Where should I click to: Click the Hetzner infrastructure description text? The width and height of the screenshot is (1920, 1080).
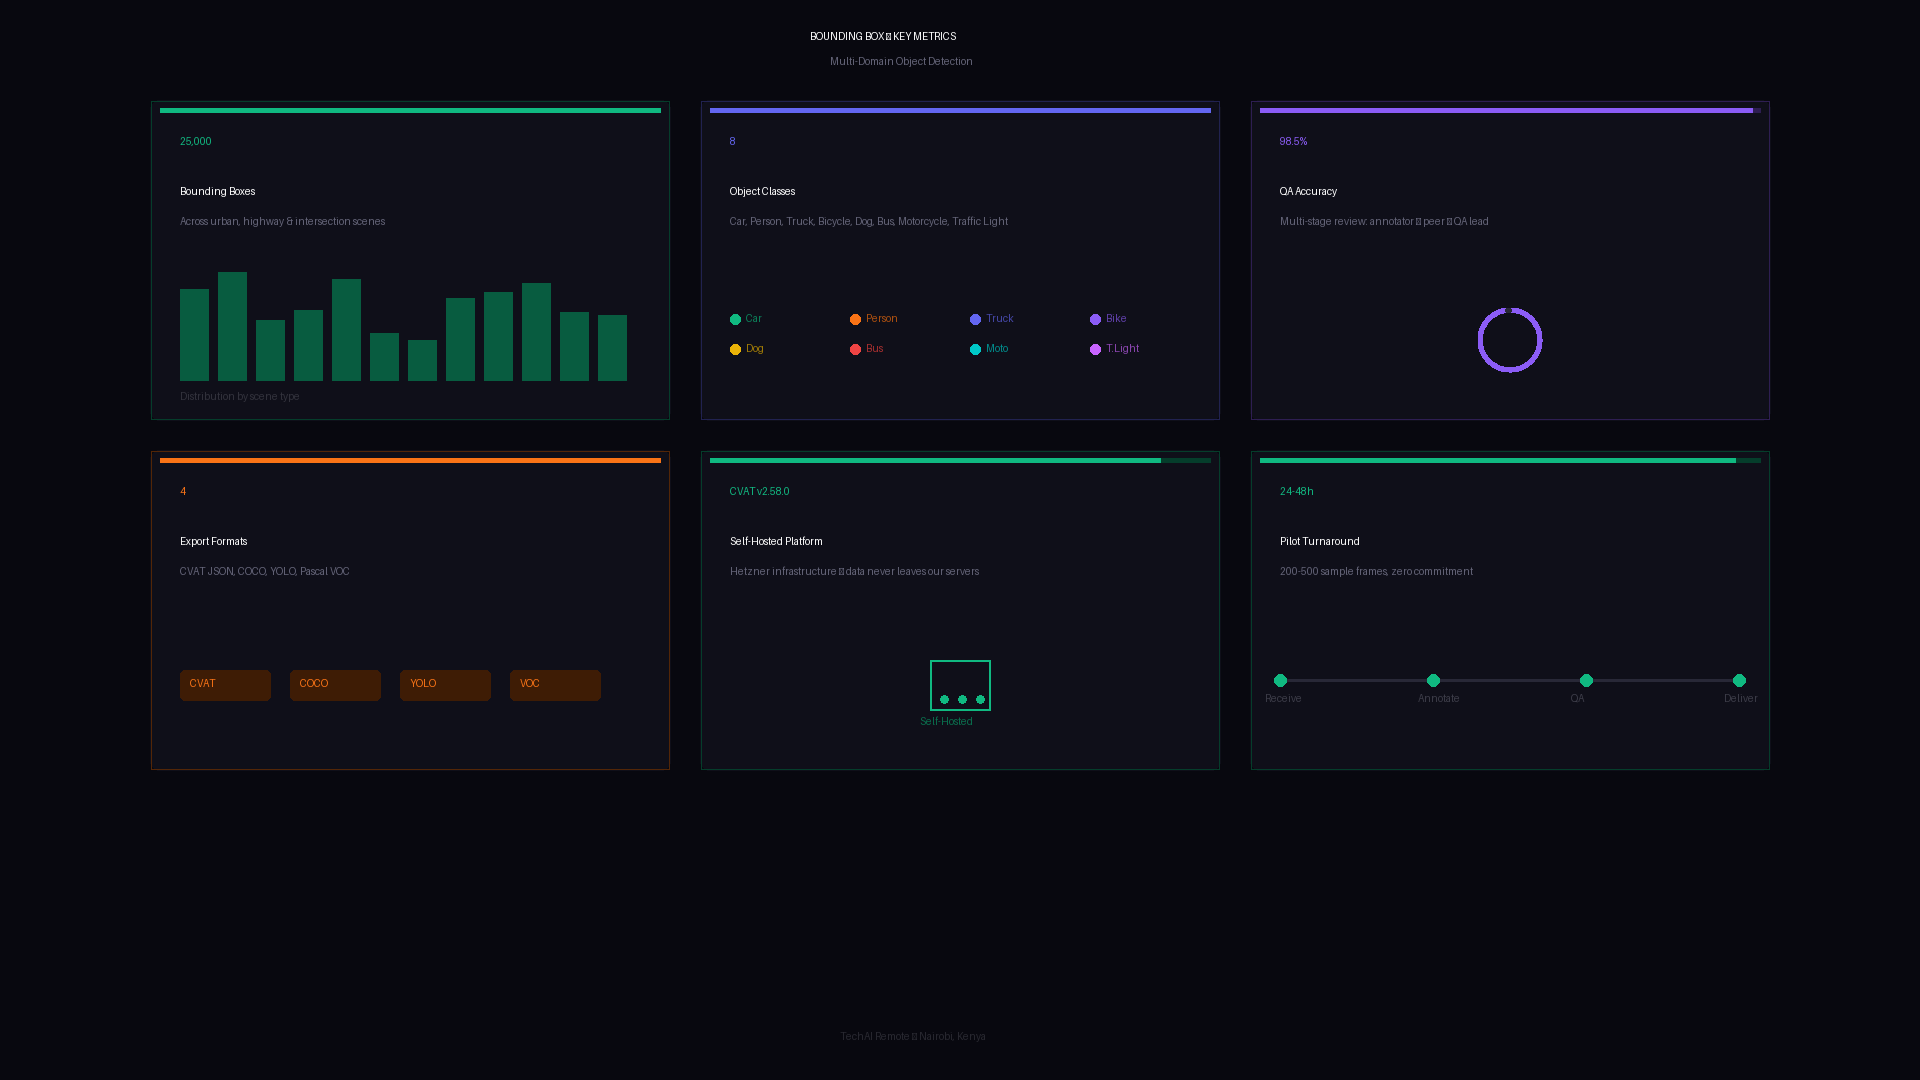(854, 572)
